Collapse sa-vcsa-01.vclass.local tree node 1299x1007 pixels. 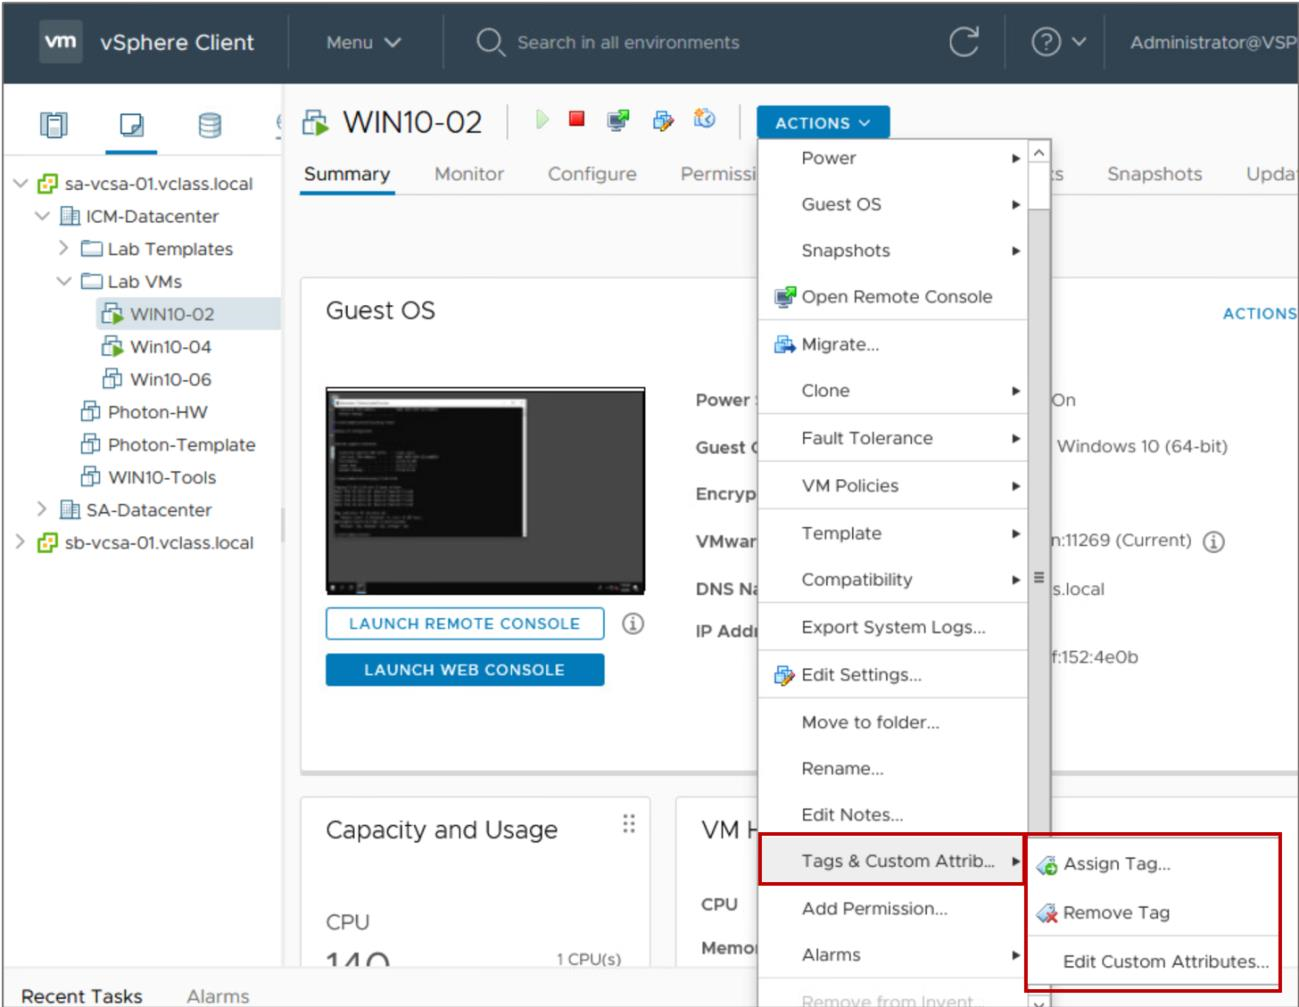coord(20,183)
